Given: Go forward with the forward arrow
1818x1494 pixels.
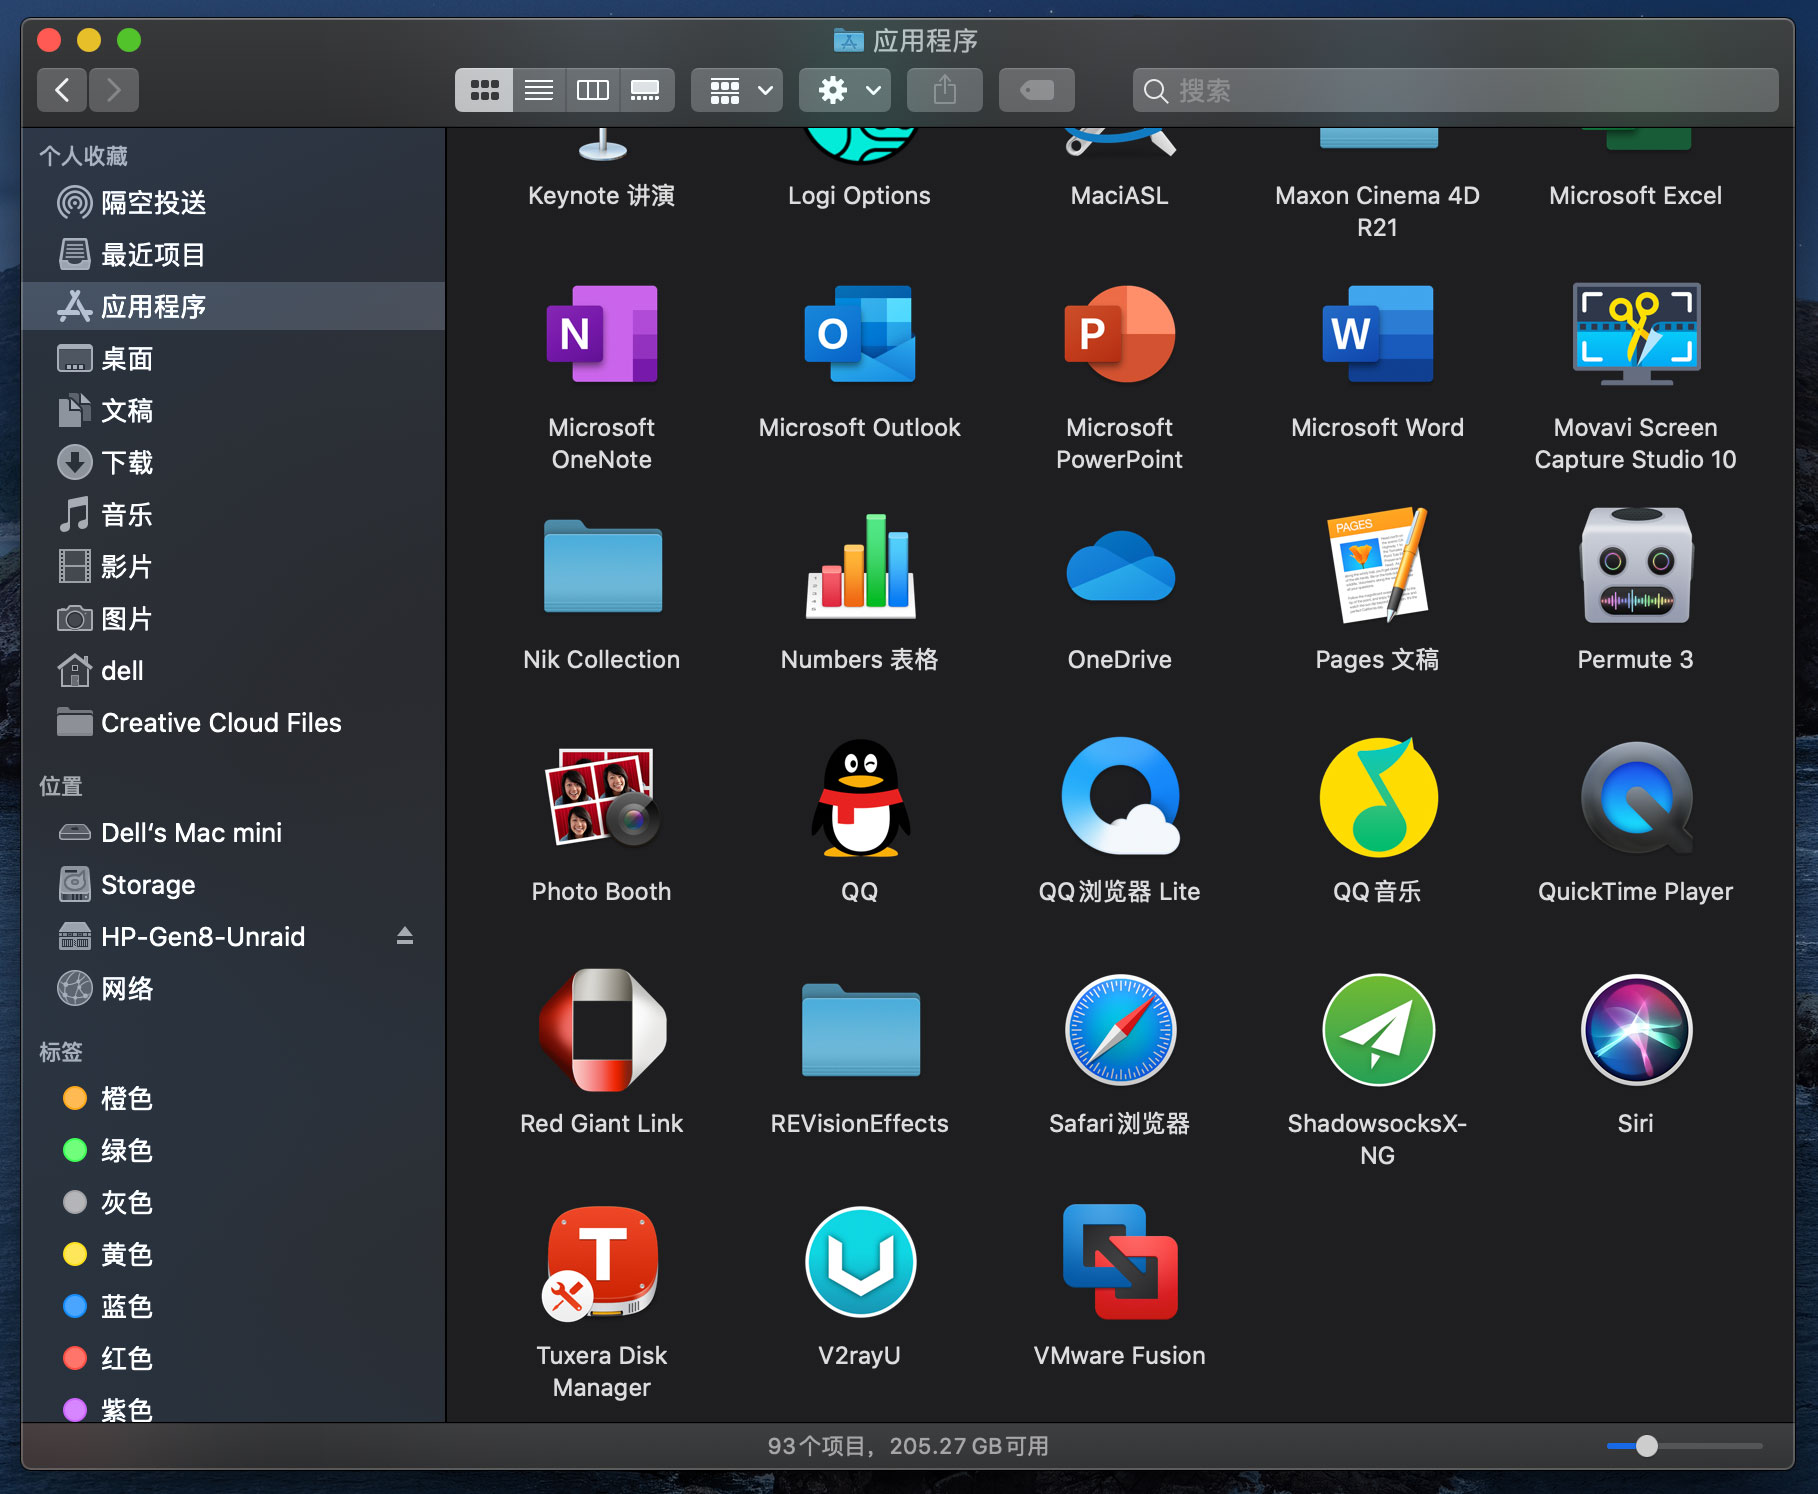Looking at the screenshot, I should (114, 91).
